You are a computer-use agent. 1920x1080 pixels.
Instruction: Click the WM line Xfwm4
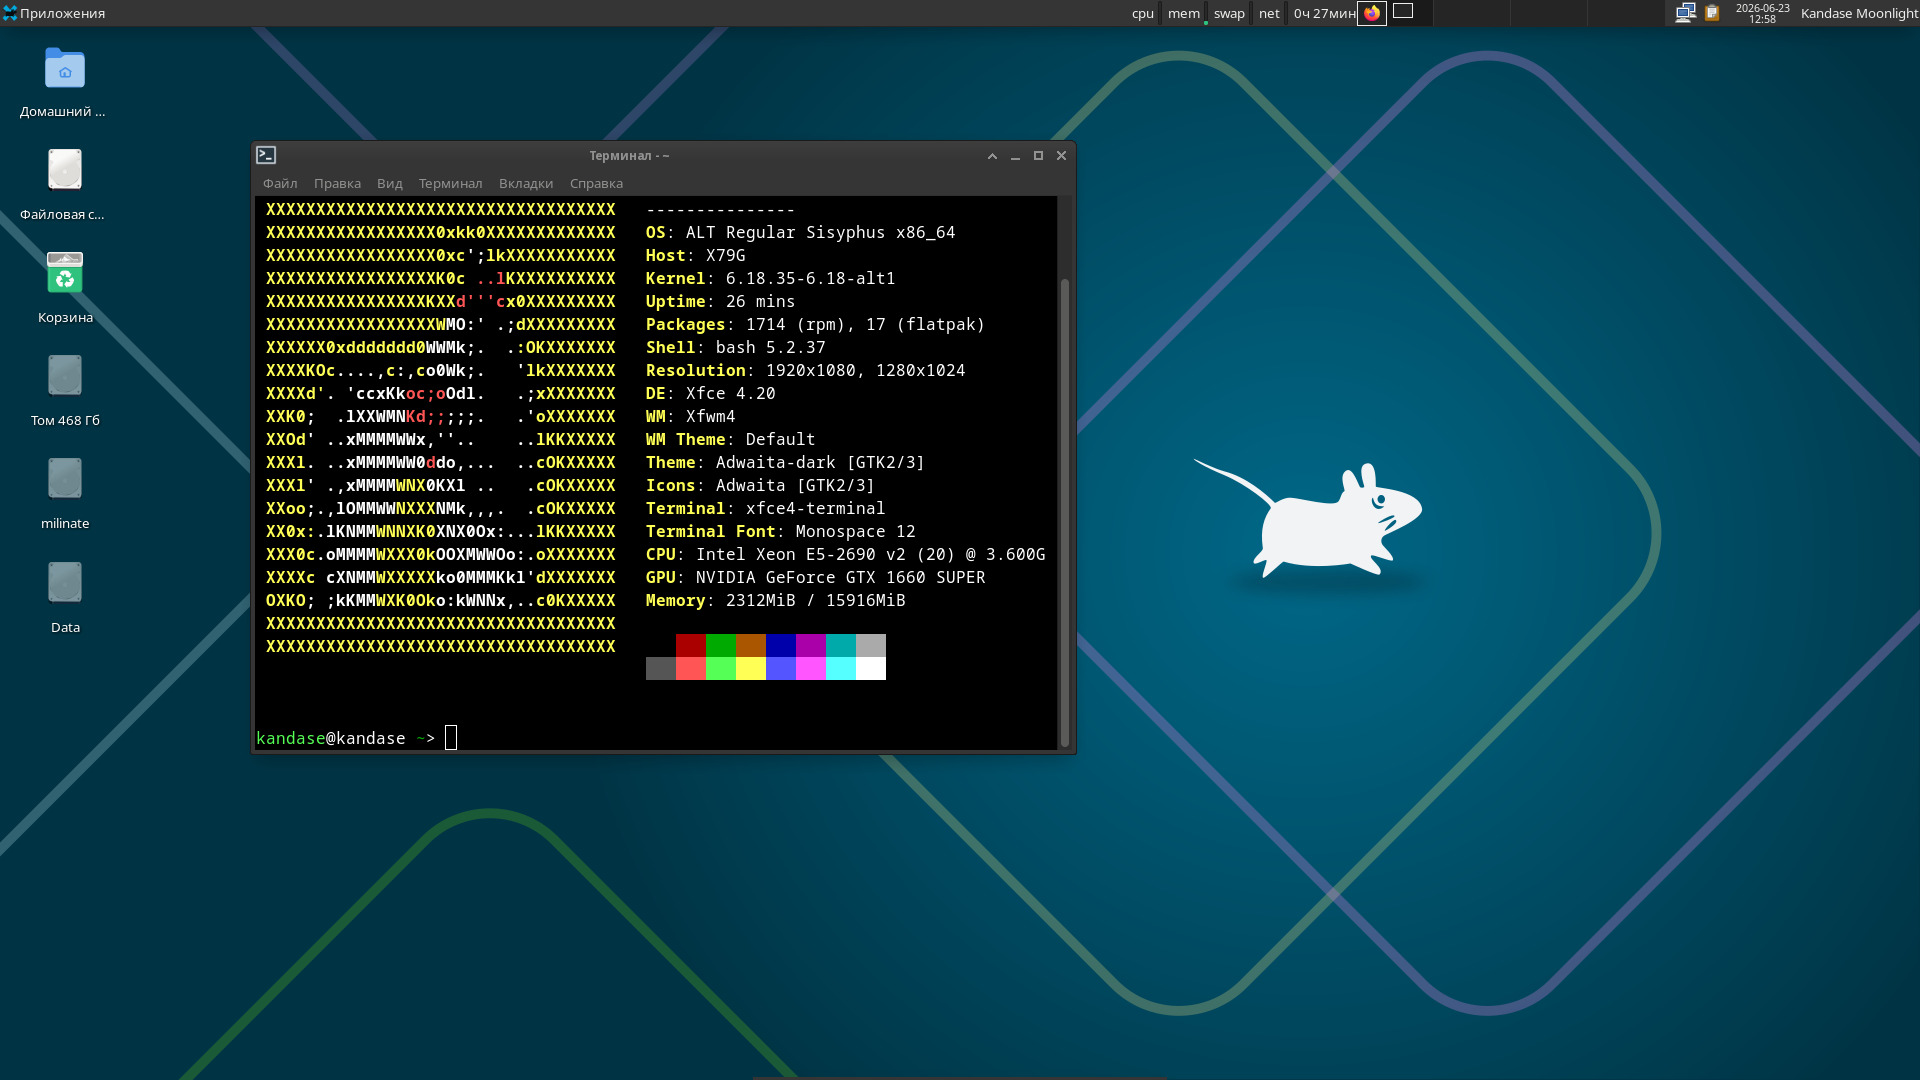[690, 416]
